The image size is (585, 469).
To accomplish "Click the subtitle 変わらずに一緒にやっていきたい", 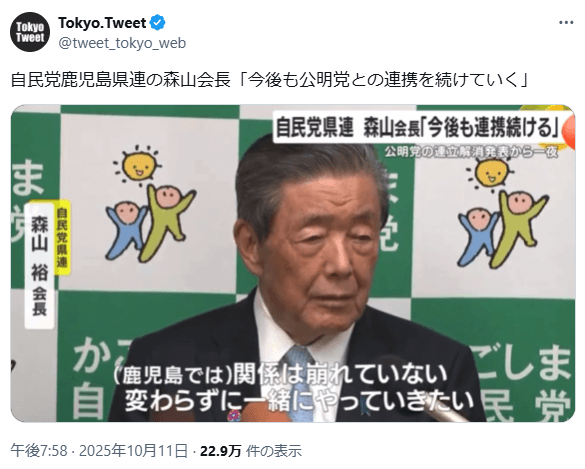I will pyautogui.click(x=300, y=400).
